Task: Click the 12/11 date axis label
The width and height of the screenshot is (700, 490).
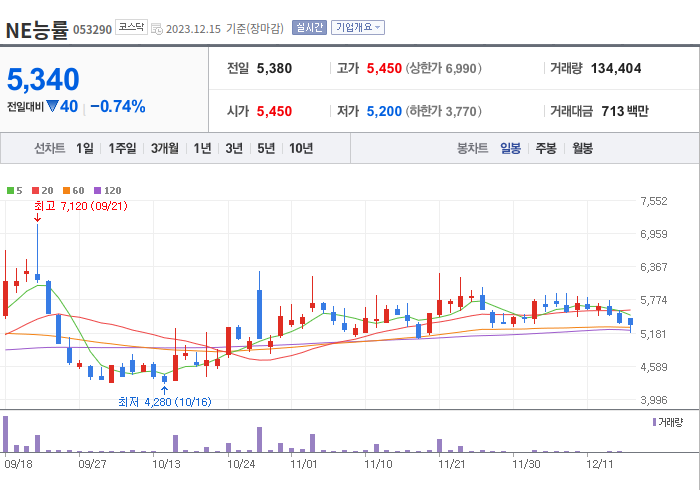Action: pos(600,464)
